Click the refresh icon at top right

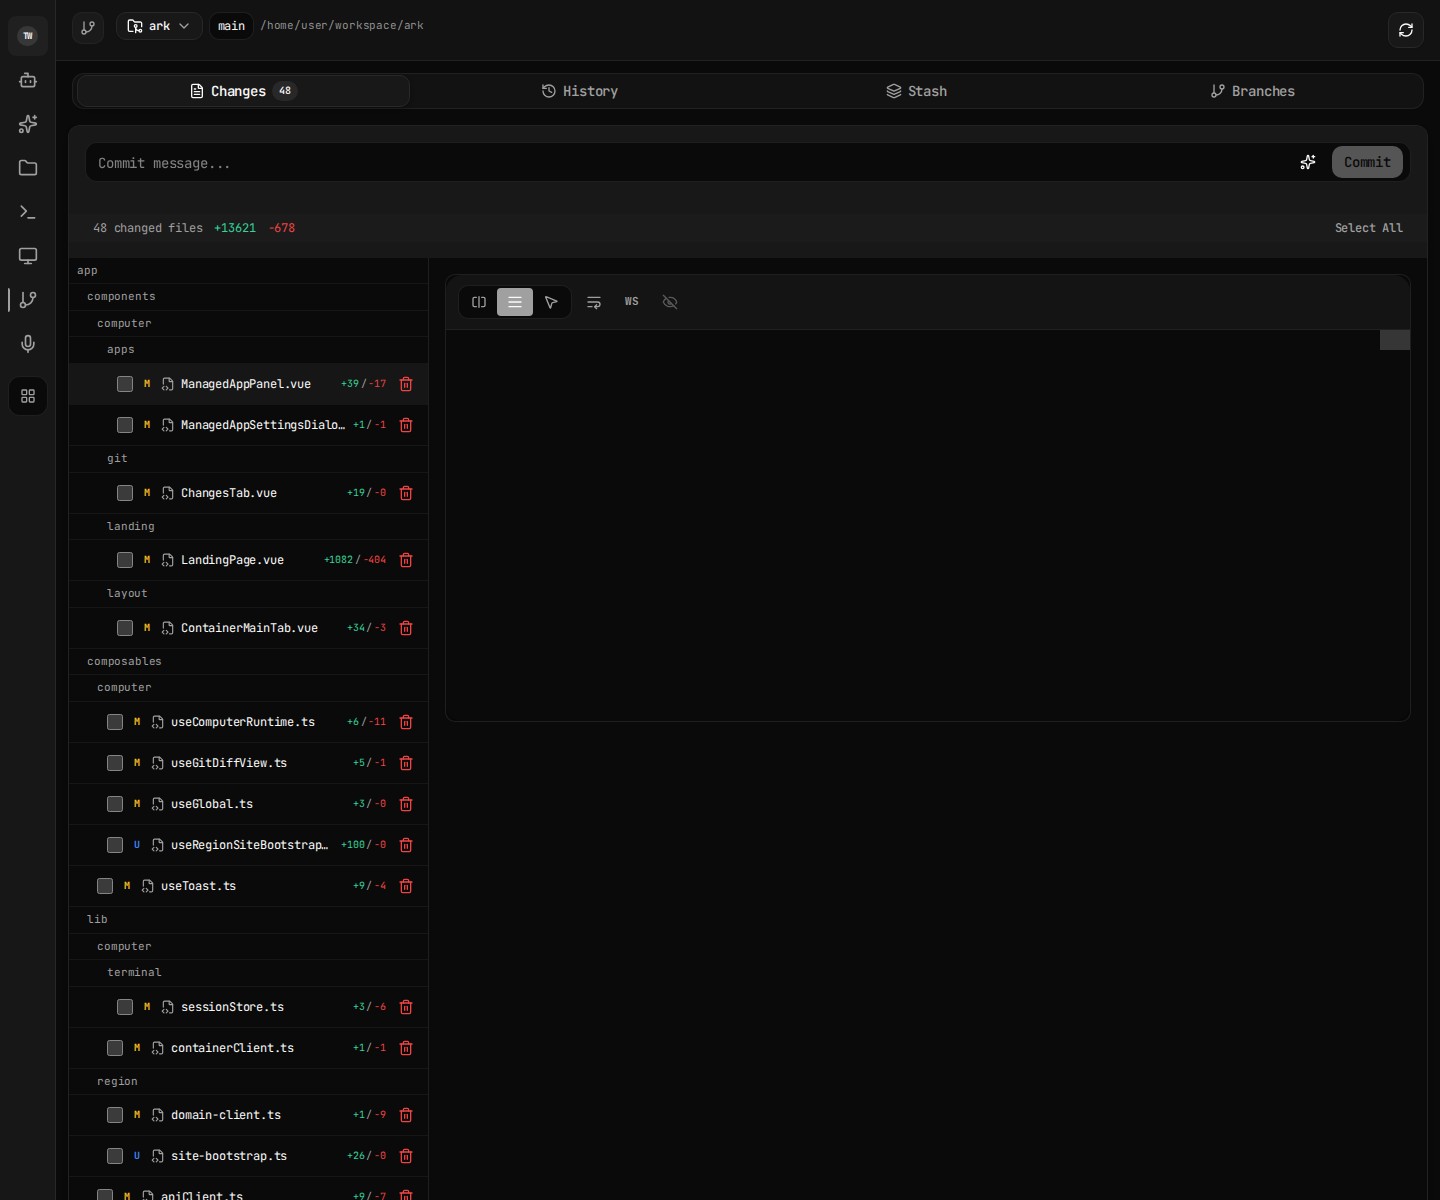click(x=1405, y=30)
